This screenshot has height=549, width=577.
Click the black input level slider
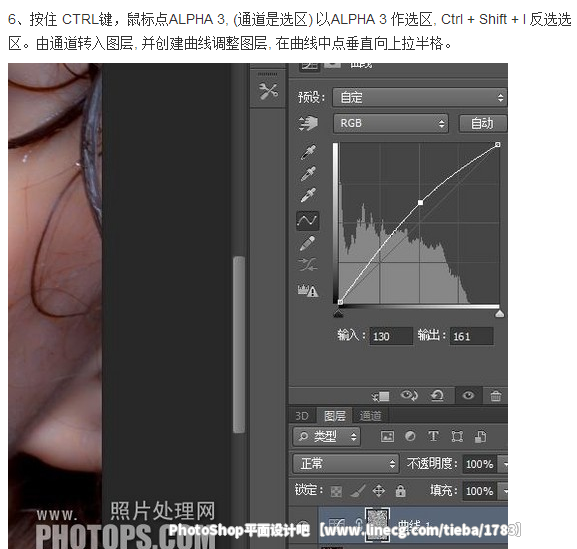pyautogui.click(x=338, y=314)
